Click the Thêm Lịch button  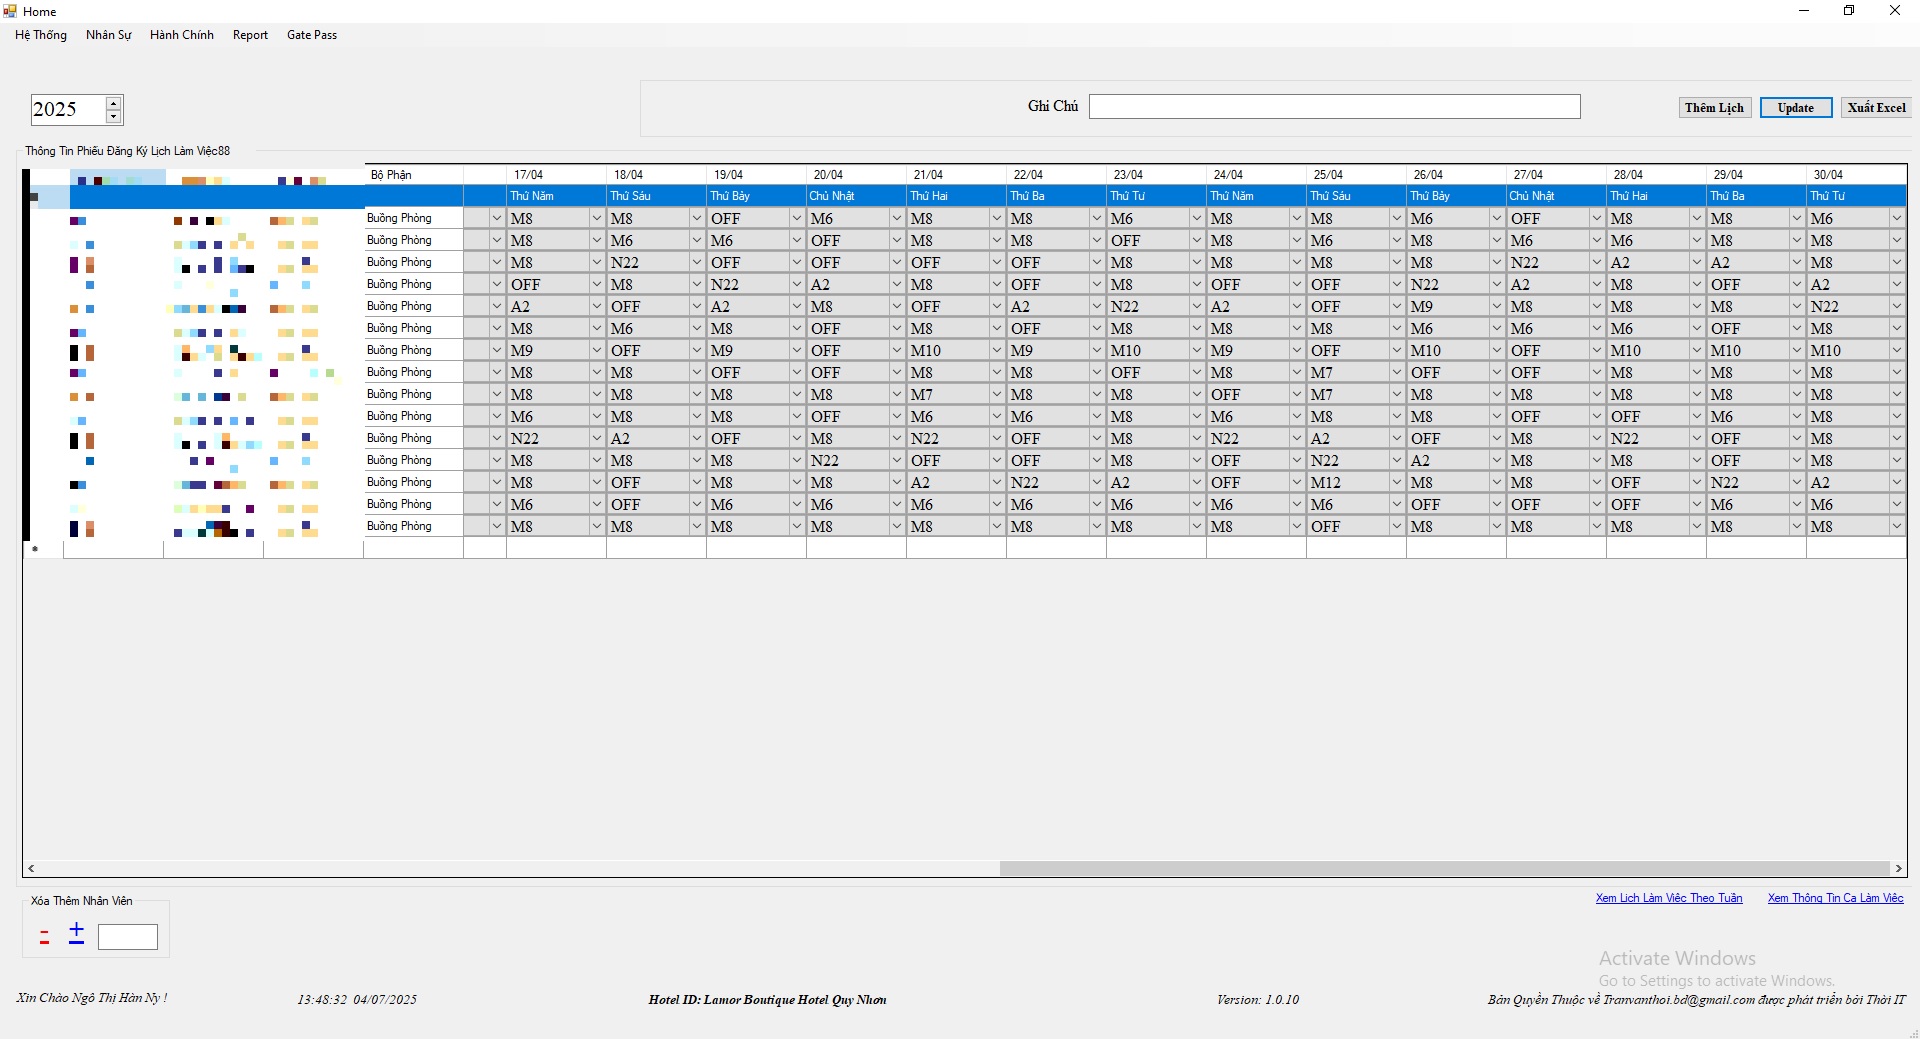pos(1714,108)
